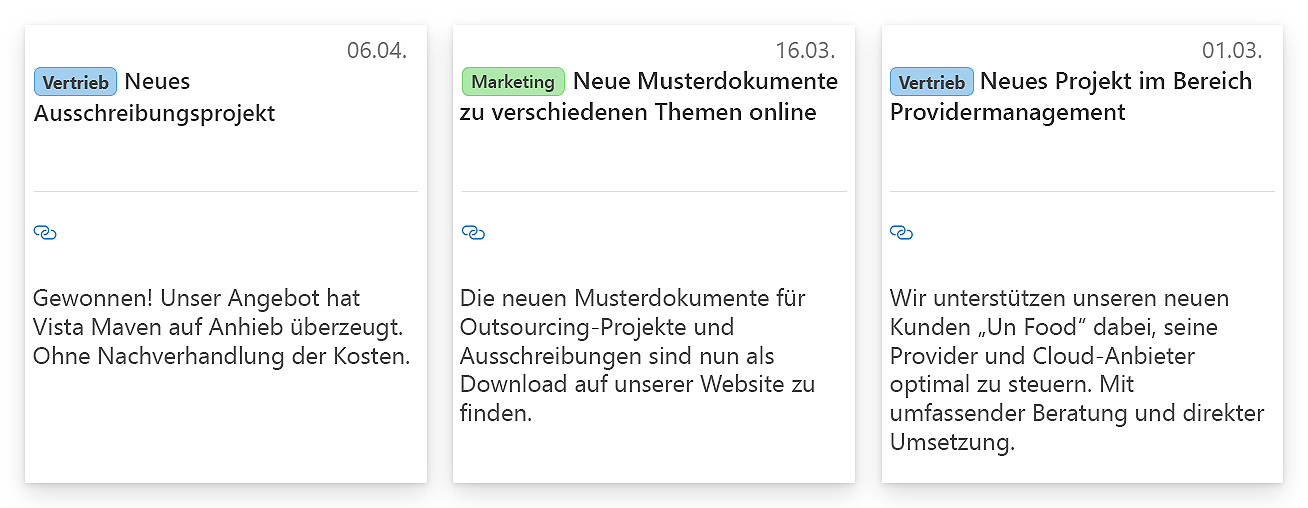Click the date 06.04.
The image size is (1308, 508).
coord(377,50)
